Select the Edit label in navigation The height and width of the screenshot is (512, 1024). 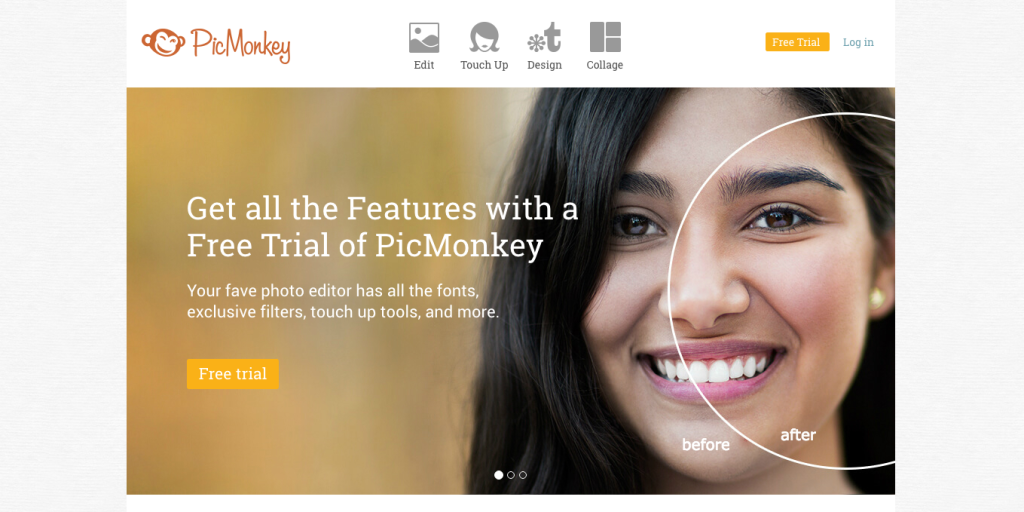point(424,65)
